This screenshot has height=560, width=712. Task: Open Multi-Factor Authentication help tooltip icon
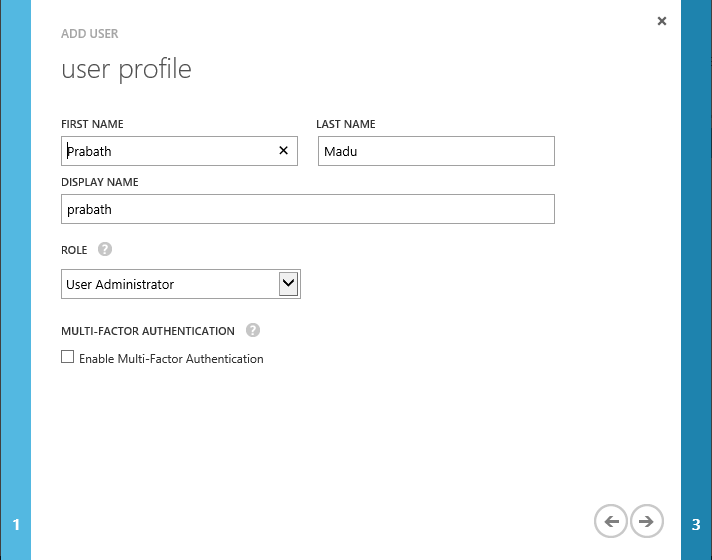pyautogui.click(x=253, y=330)
